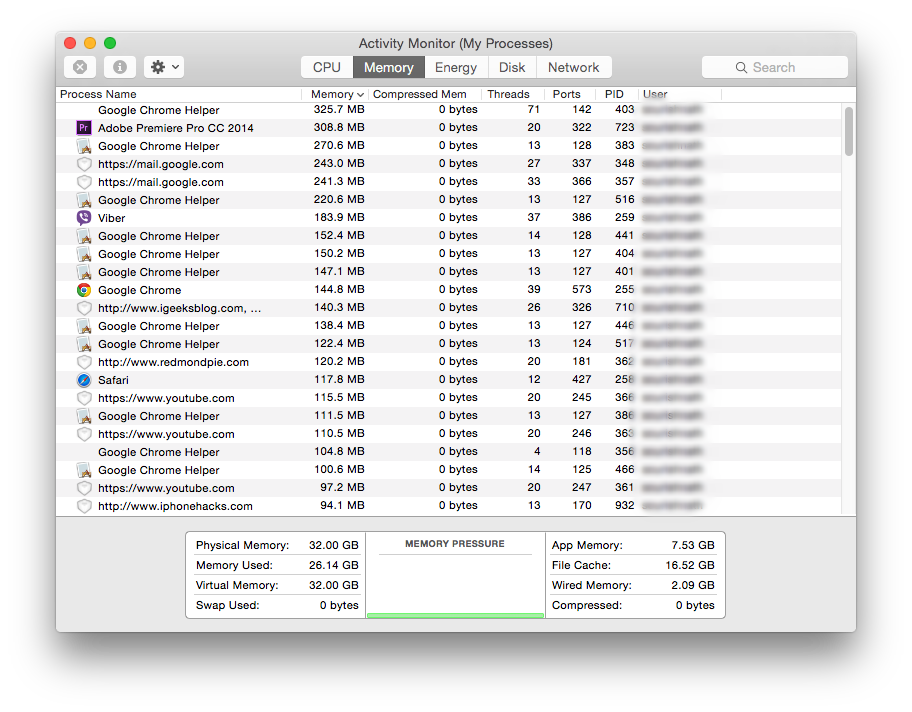The width and height of the screenshot is (912, 712).
Task: Click the Virtual Memory 32.00 GB value
Action: 333,585
